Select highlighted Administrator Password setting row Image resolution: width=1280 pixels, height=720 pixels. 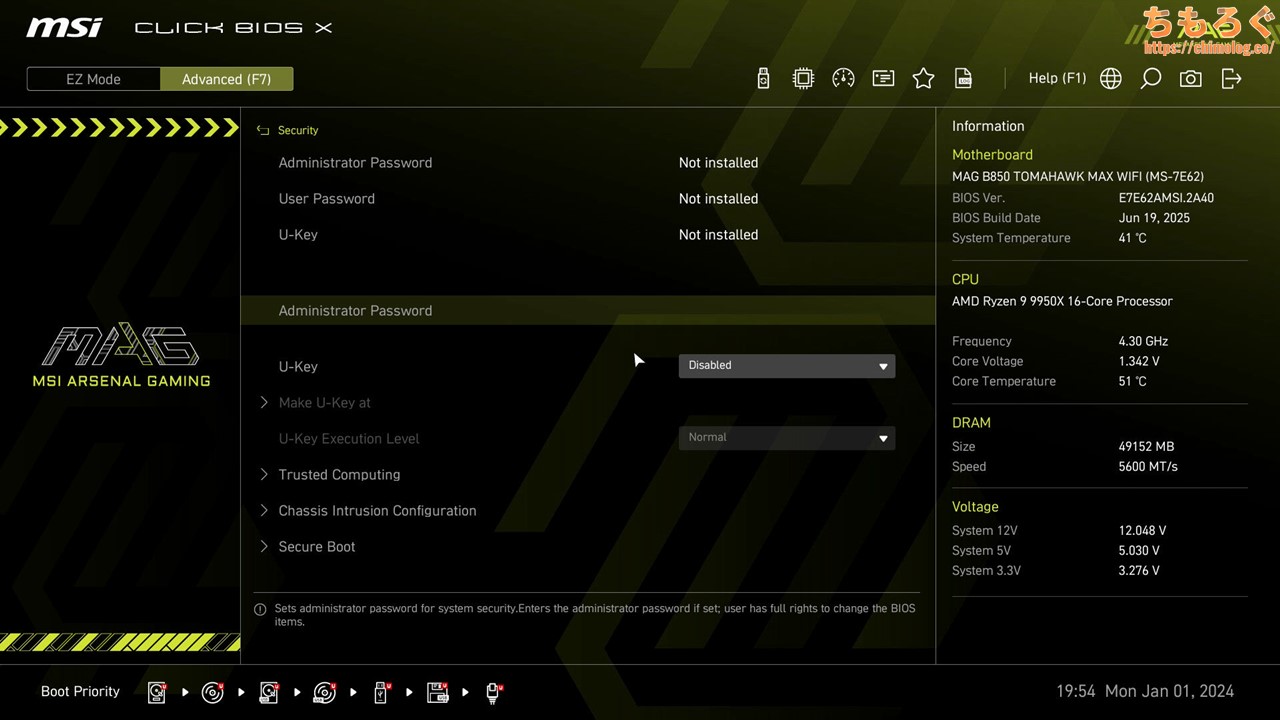[x=586, y=311]
